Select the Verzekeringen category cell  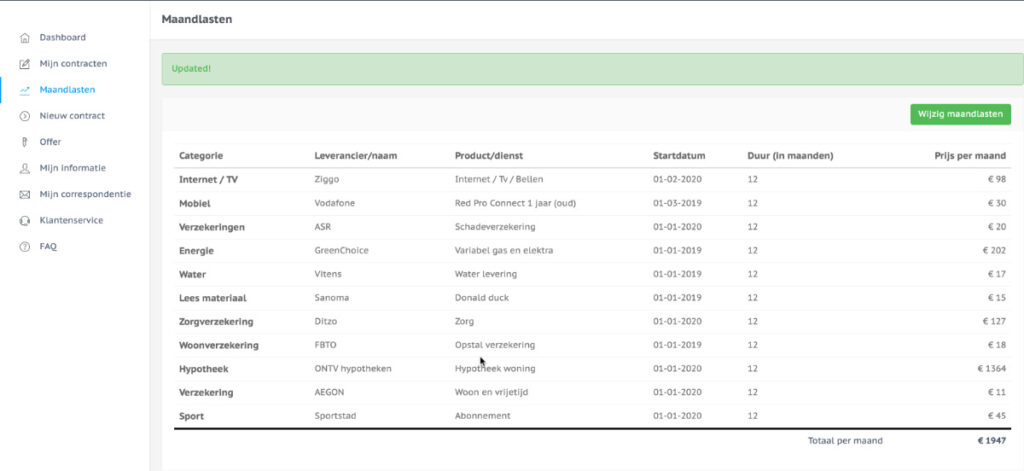212,227
